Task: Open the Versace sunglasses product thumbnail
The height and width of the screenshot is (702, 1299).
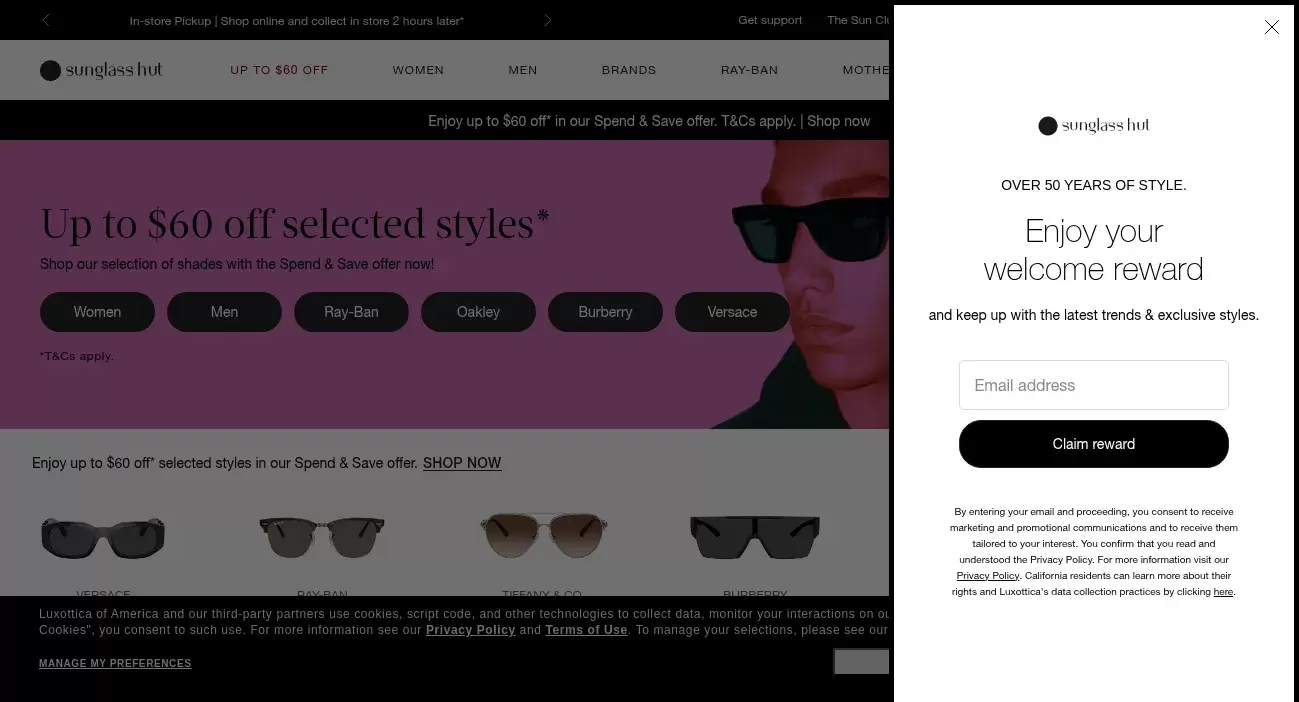Action: point(103,538)
